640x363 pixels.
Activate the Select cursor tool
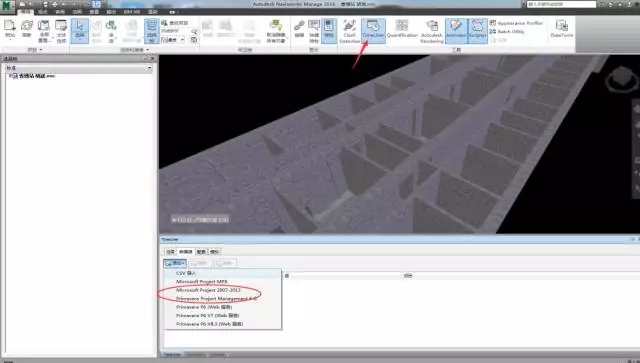pyautogui.click(x=80, y=31)
